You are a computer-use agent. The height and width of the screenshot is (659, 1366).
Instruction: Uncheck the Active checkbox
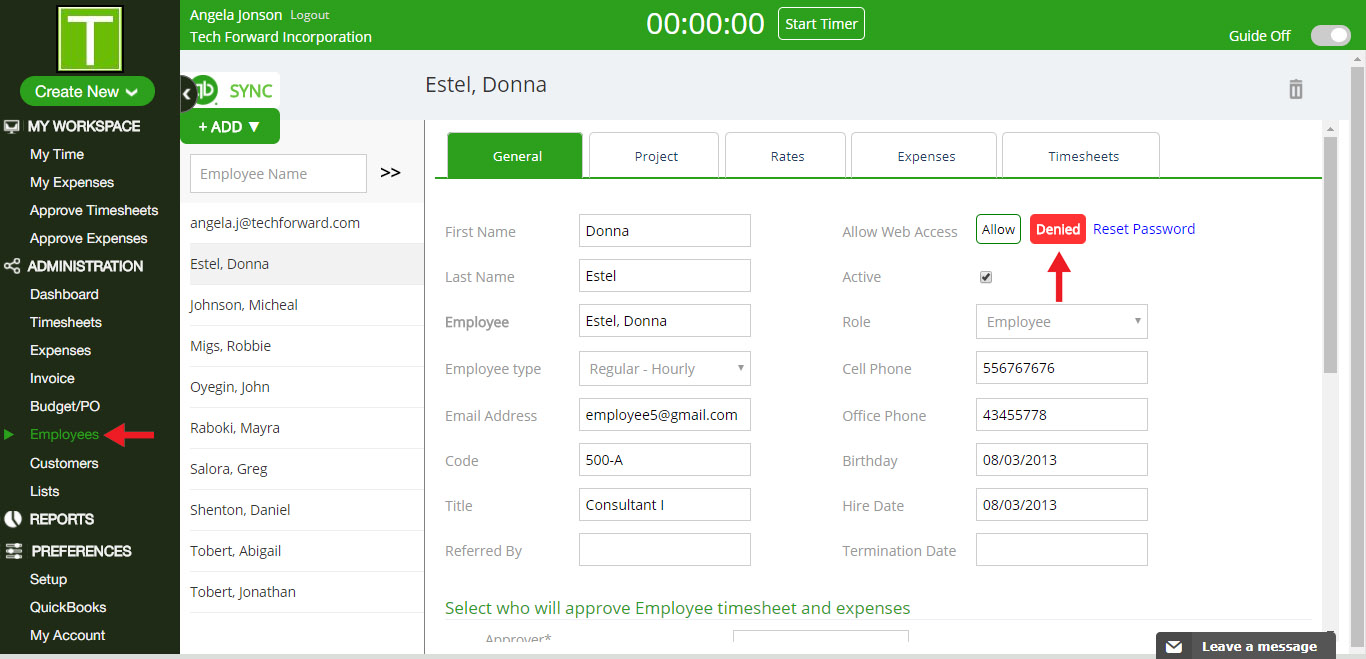(x=986, y=277)
